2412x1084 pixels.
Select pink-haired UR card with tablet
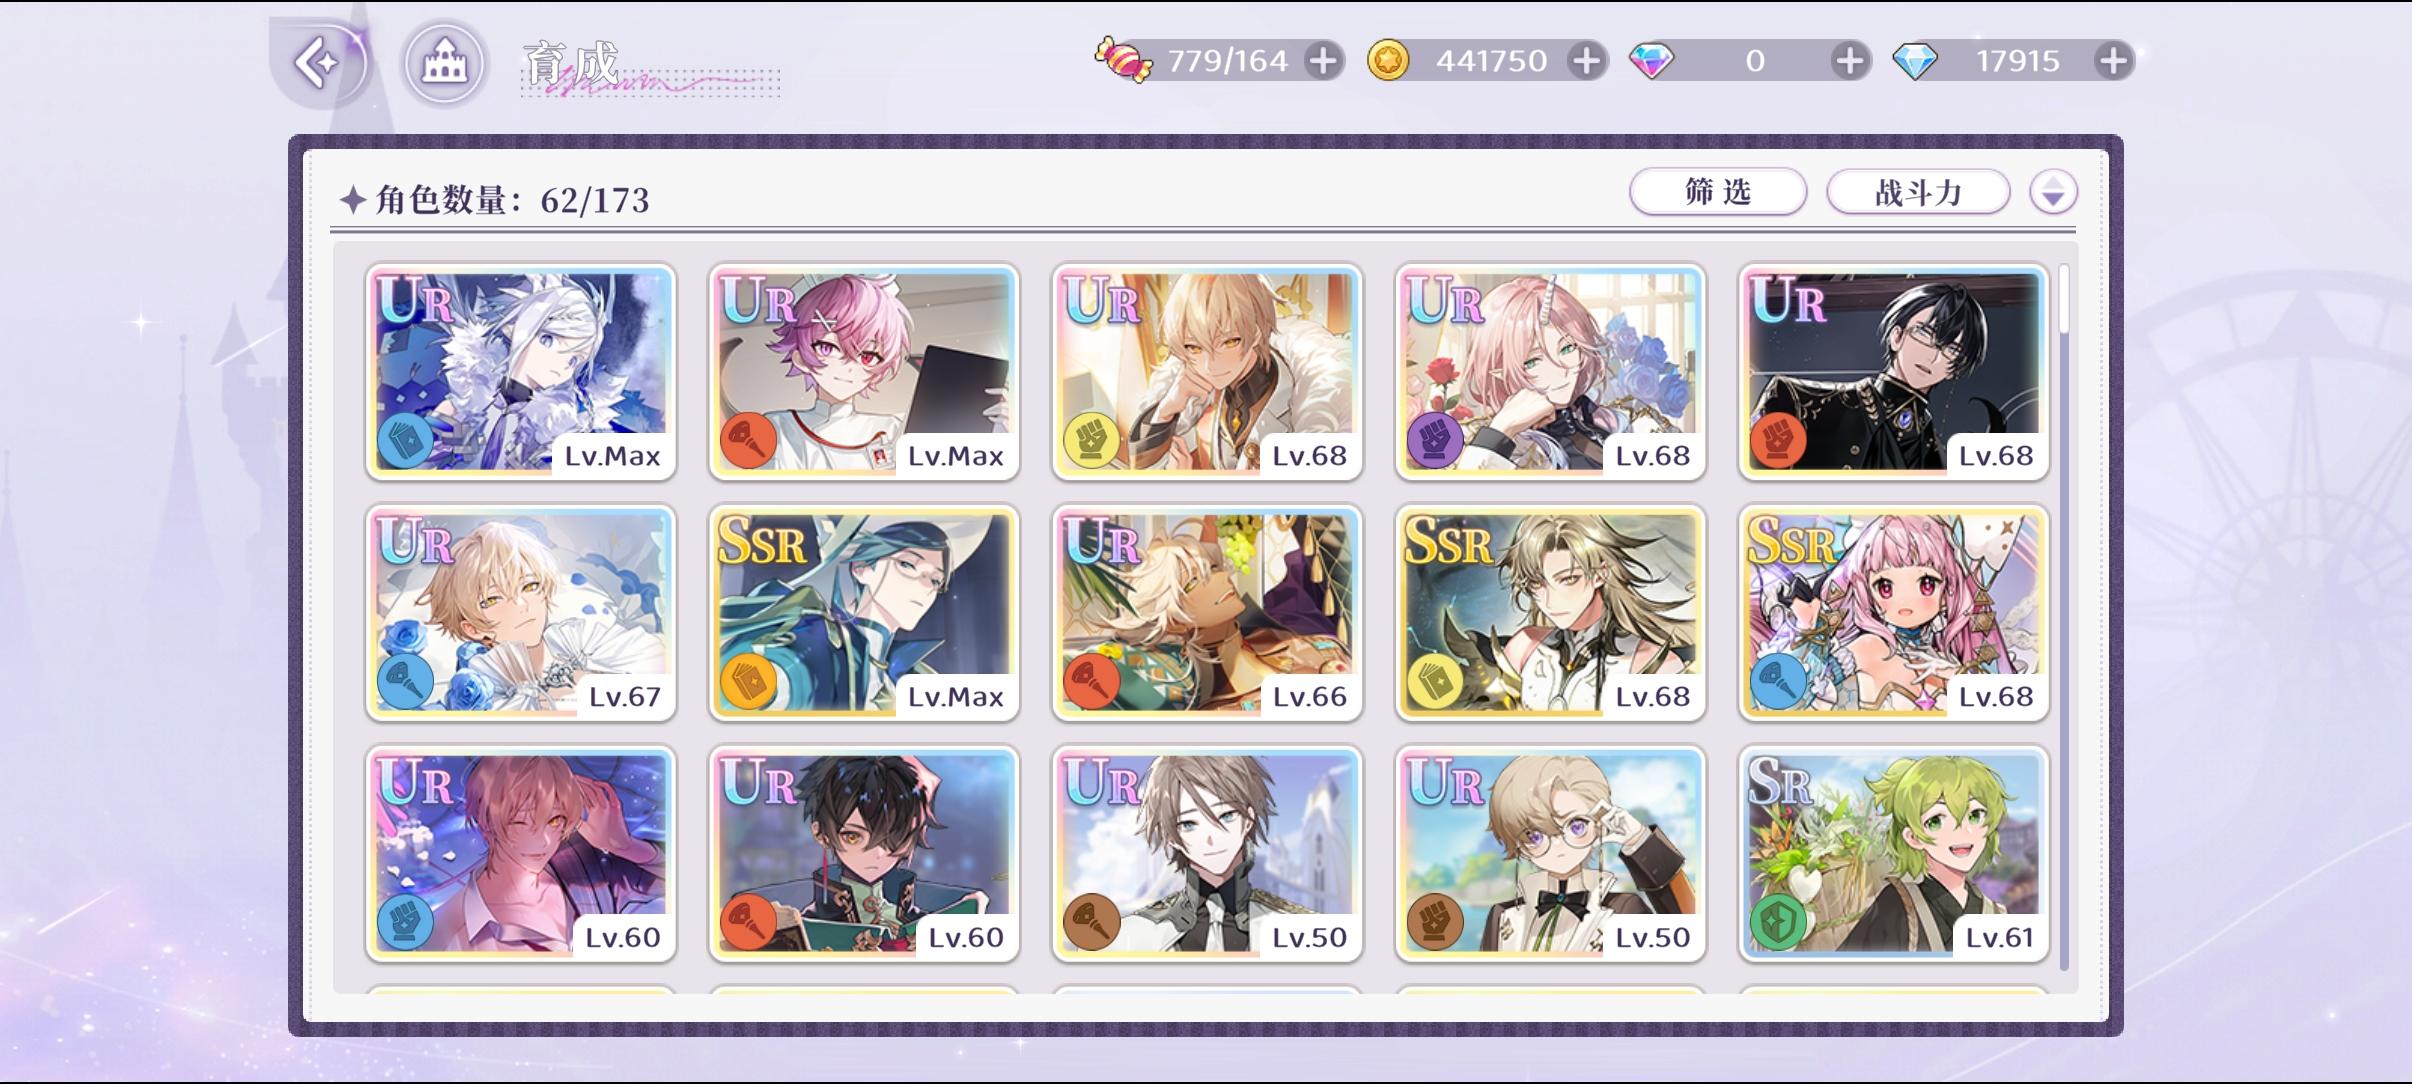tap(864, 372)
